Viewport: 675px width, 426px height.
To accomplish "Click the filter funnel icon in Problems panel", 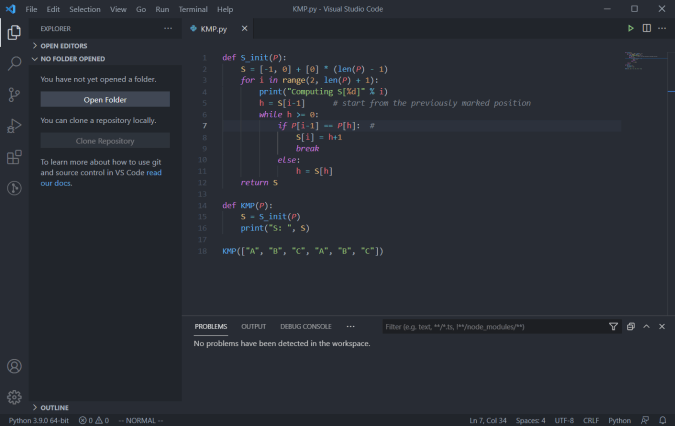I will (613, 327).
